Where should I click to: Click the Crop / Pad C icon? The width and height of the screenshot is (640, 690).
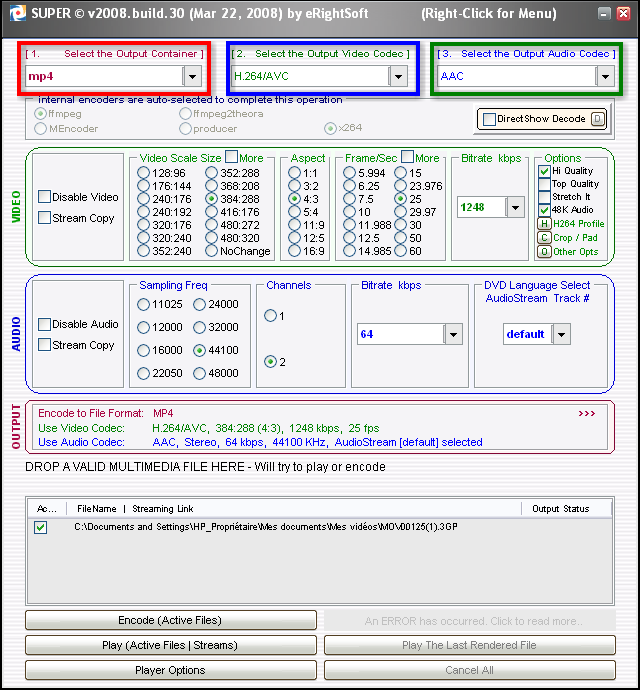click(544, 238)
